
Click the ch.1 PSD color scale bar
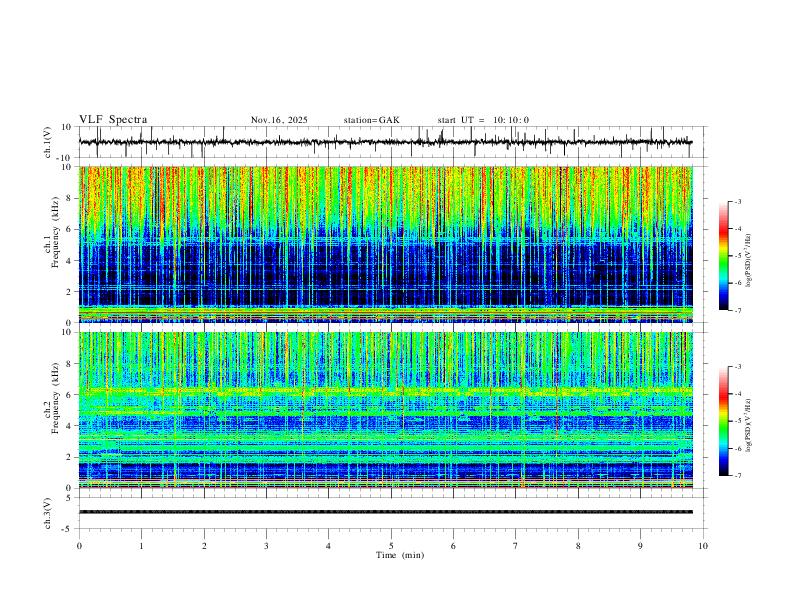tap(723, 256)
